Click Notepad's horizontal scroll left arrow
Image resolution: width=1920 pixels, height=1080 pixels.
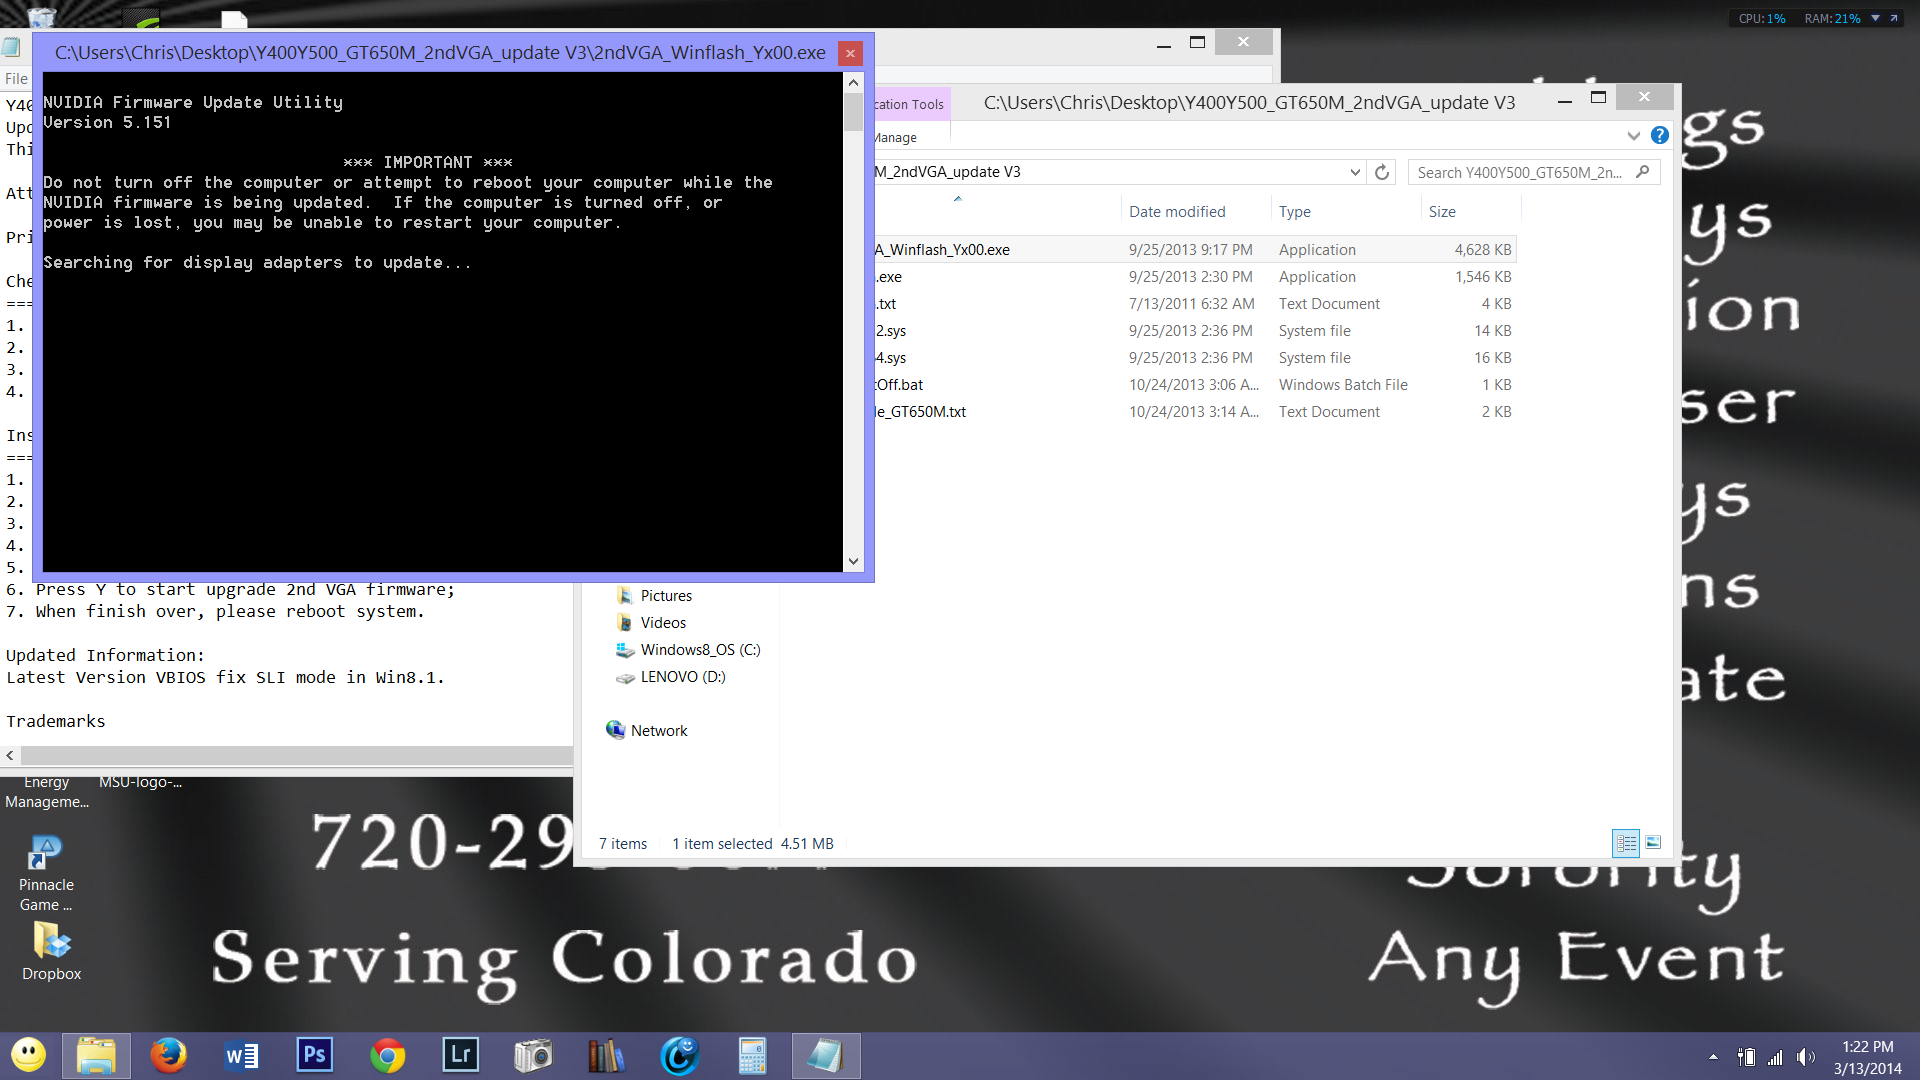[10, 756]
